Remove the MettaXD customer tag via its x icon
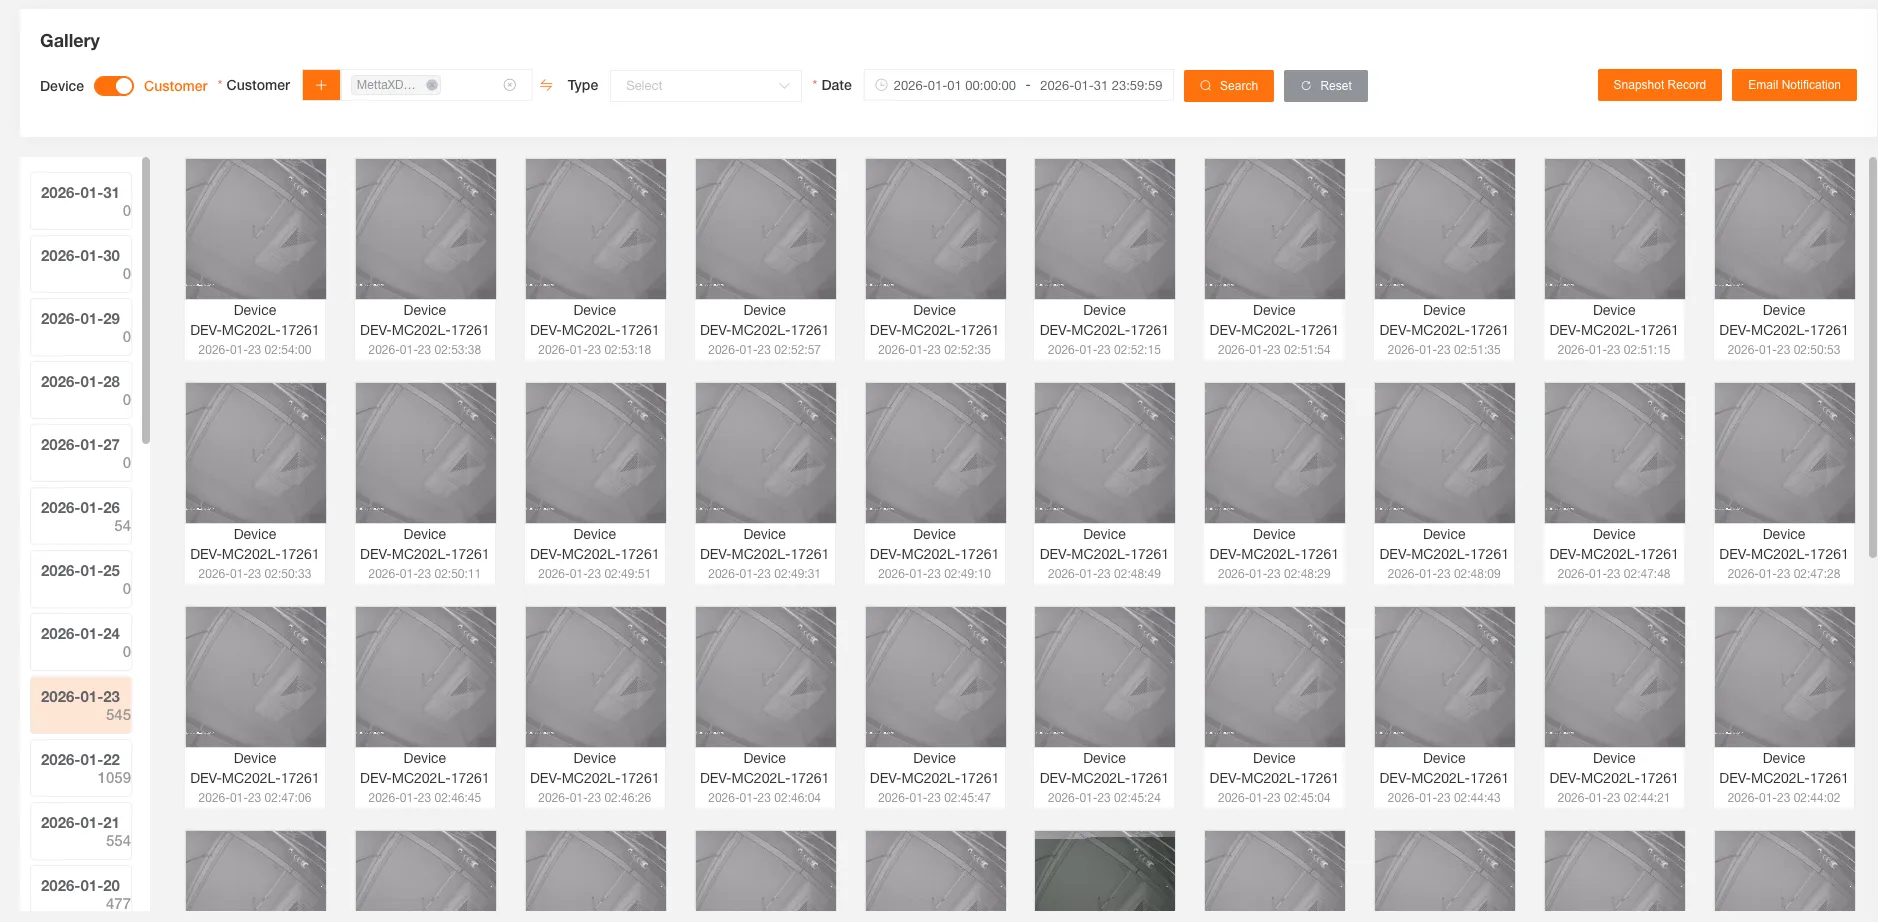 click(431, 84)
